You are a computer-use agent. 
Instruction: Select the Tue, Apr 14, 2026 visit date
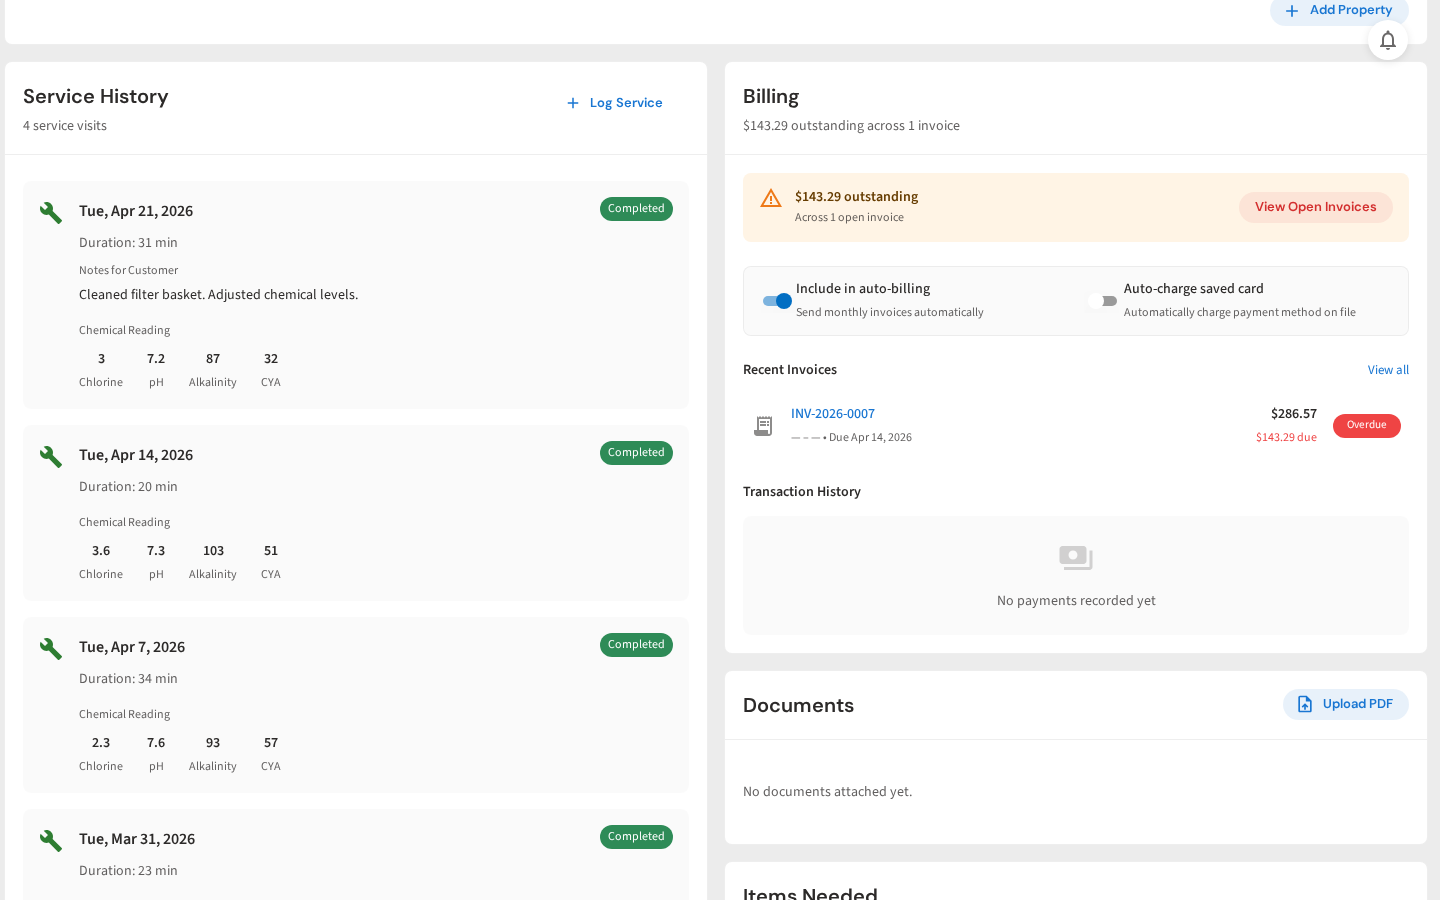coord(136,455)
